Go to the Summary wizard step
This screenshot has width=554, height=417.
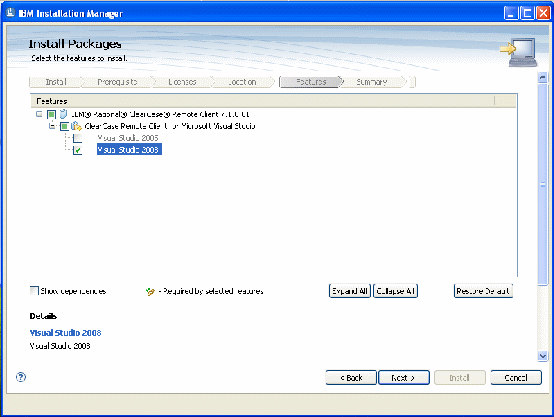coord(372,82)
